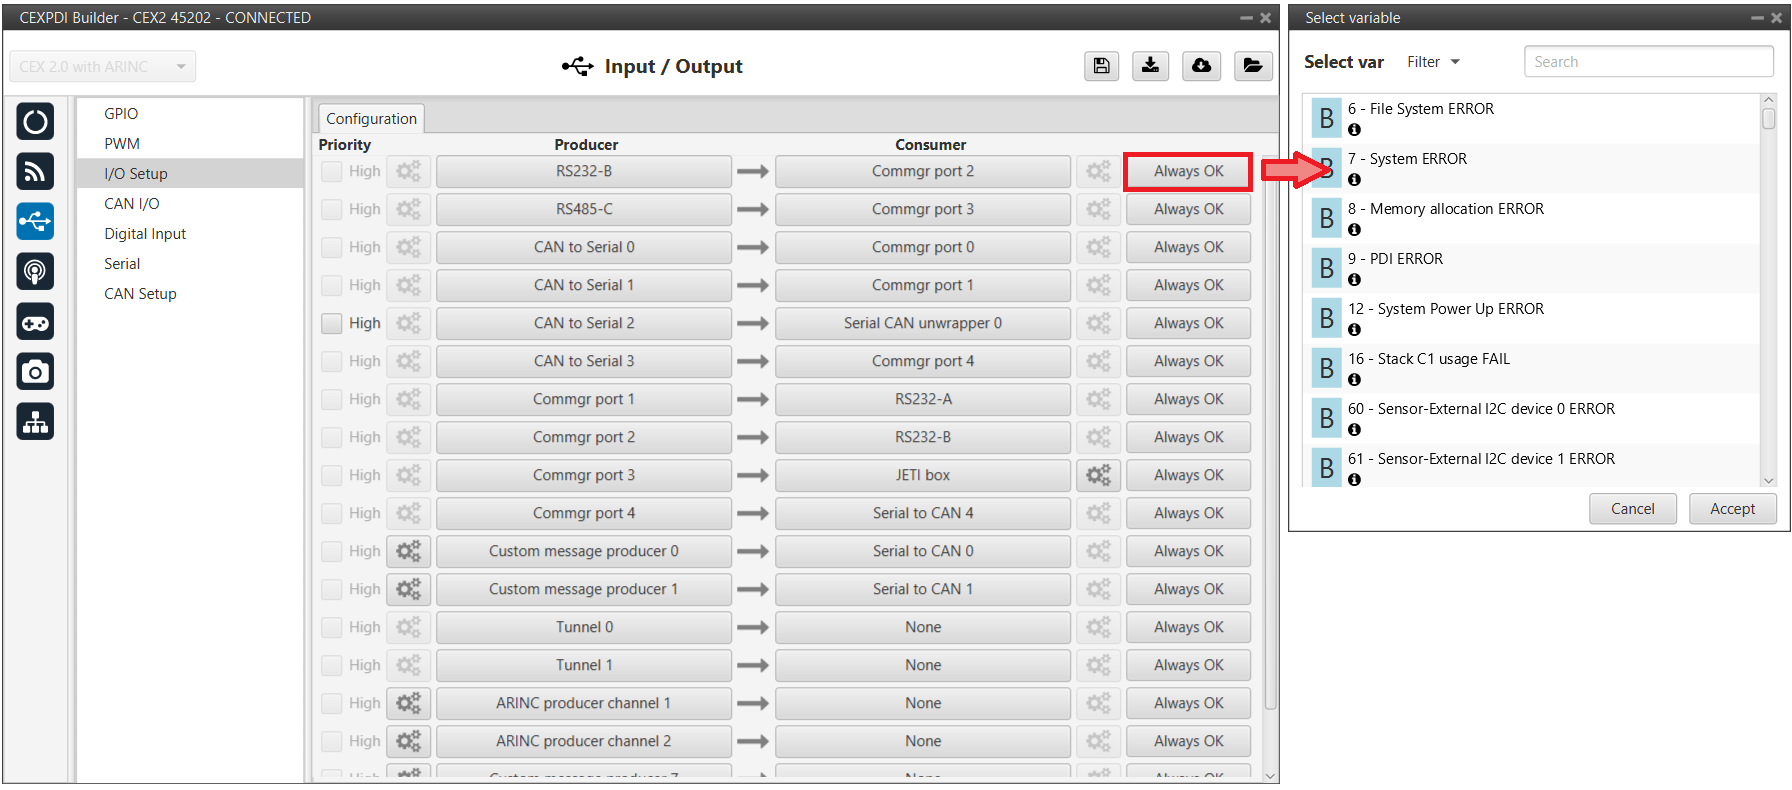The width and height of the screenshot is (1792, 790).
Task: Open the camera section in the sidebar
Action: pos(35,372)
